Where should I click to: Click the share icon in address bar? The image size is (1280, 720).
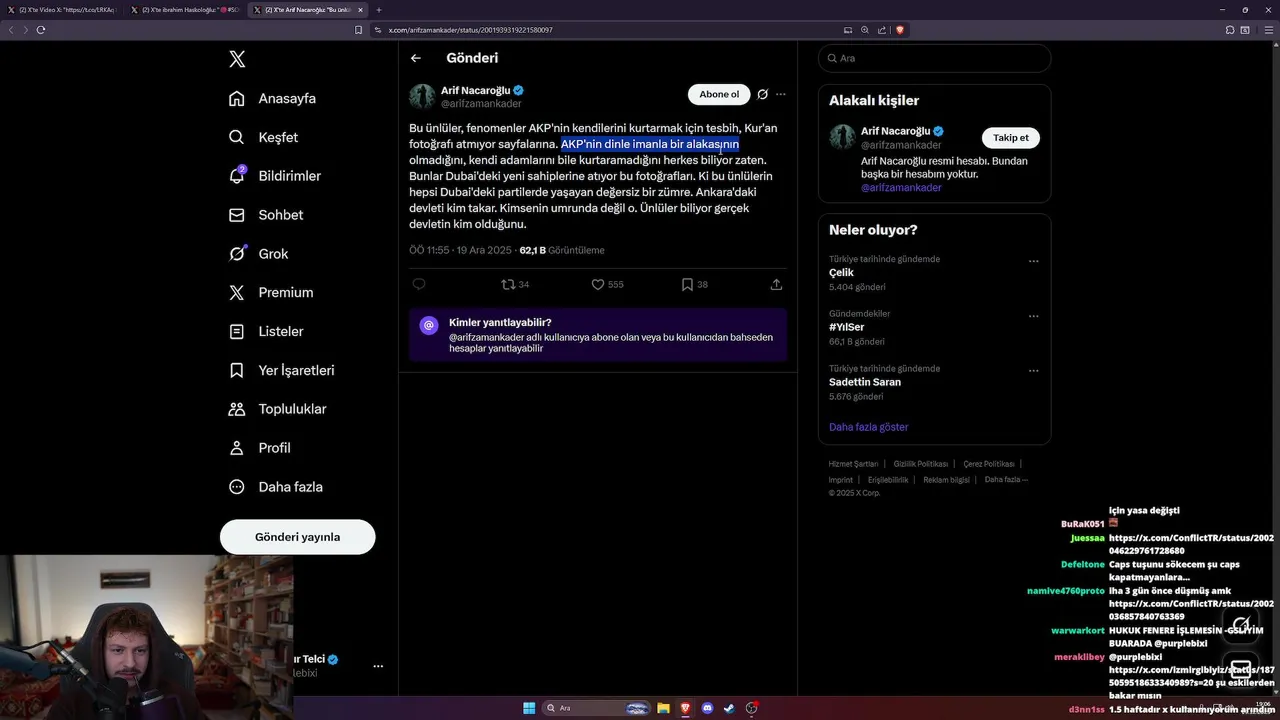pos(881,30)
